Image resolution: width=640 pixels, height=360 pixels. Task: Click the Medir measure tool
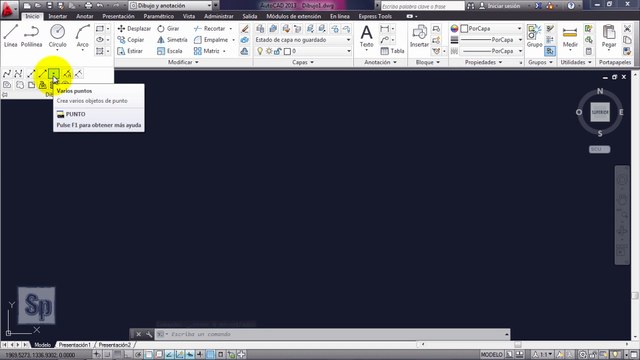pos(570,36)
